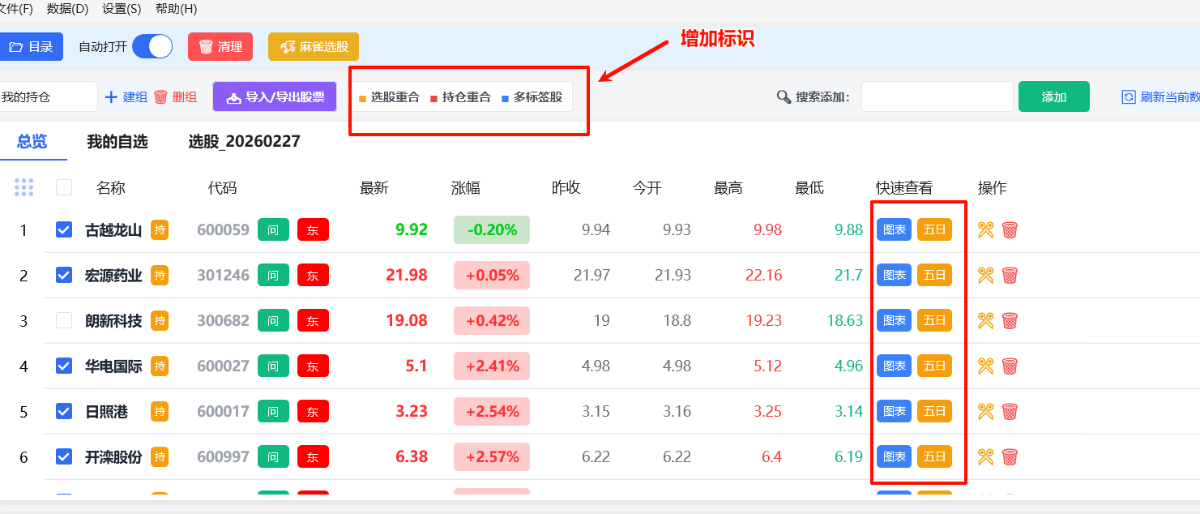This screenshot has width=1200, height=514.
Task: Click the scissors icon for 古越龙山
Action: (x=986, y=230)
